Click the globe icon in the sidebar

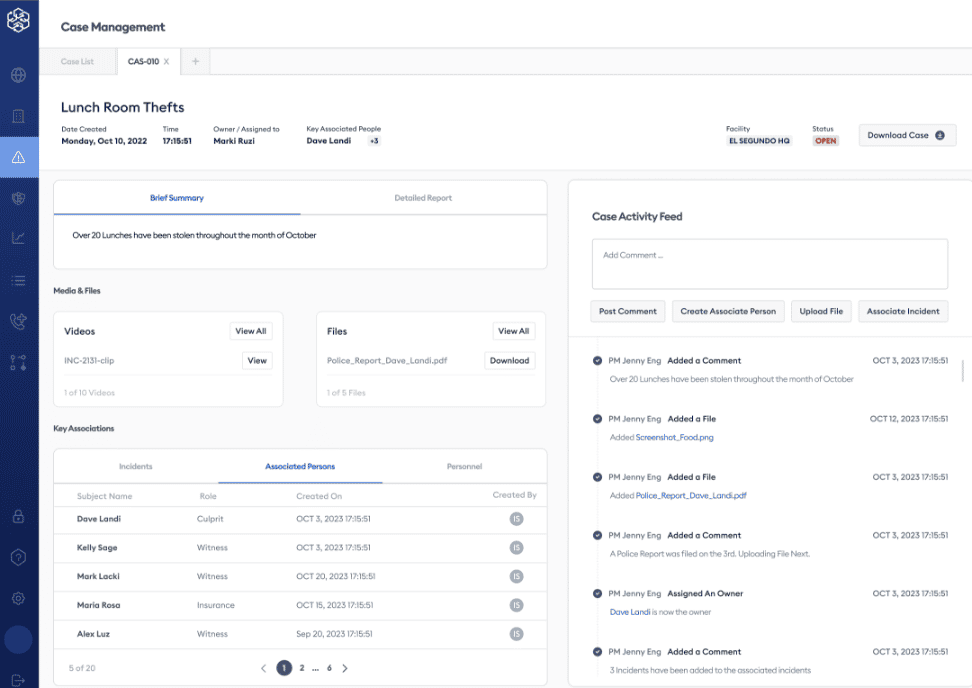point(19,75)
